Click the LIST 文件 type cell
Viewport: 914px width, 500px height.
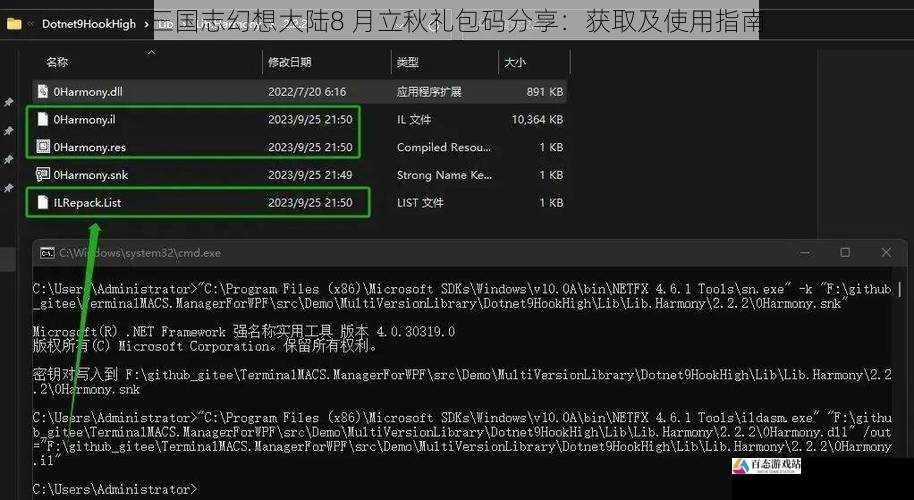[420, 202]
